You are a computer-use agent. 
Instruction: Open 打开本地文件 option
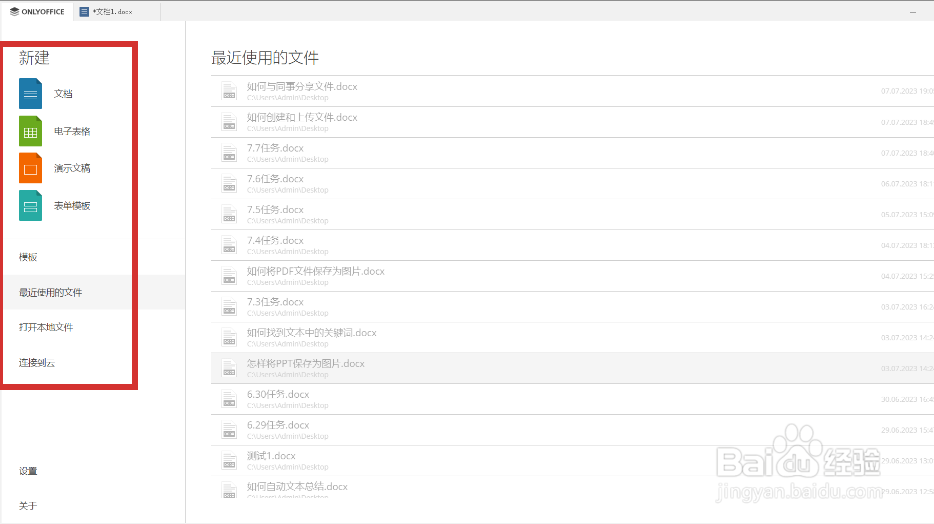coord(46,328)
